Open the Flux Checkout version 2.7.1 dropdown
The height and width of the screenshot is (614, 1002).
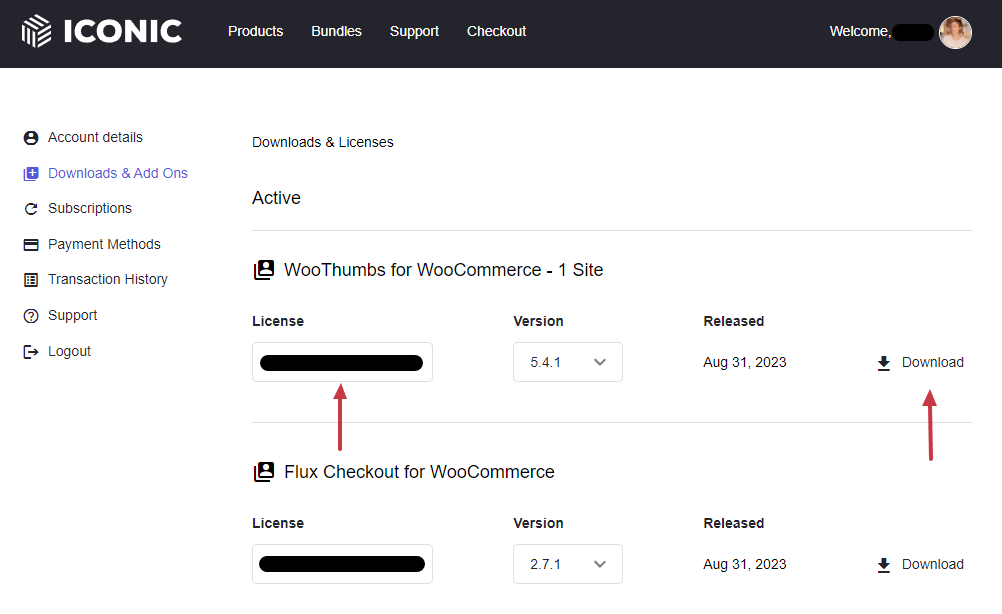[567, 564]
